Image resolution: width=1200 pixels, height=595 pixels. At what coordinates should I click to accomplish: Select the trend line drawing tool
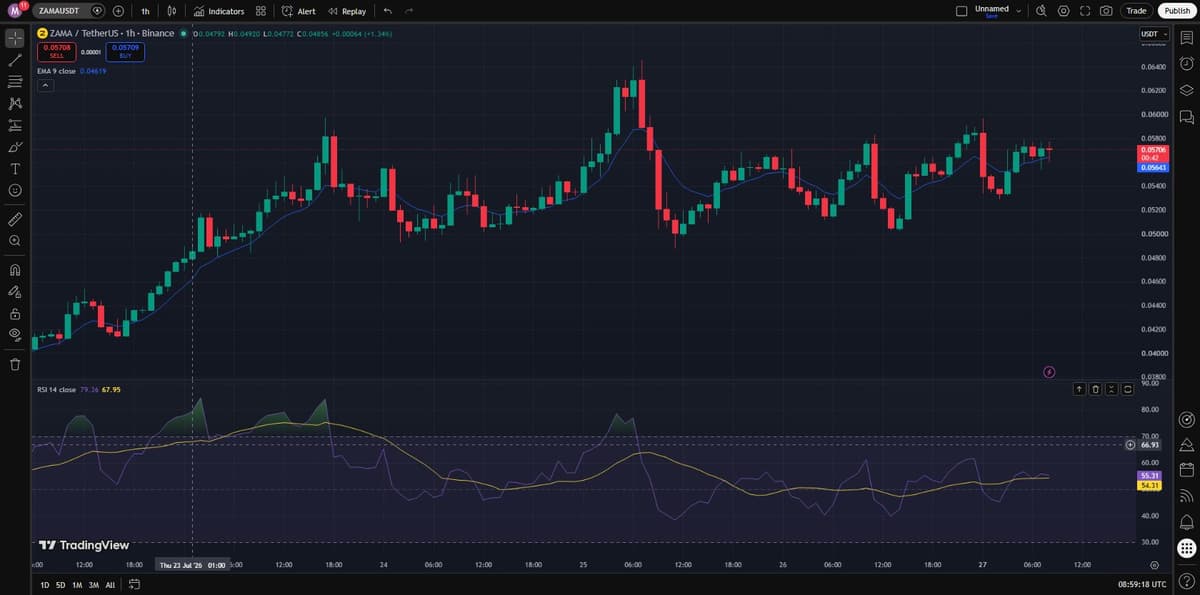click(x=15, y=60)
